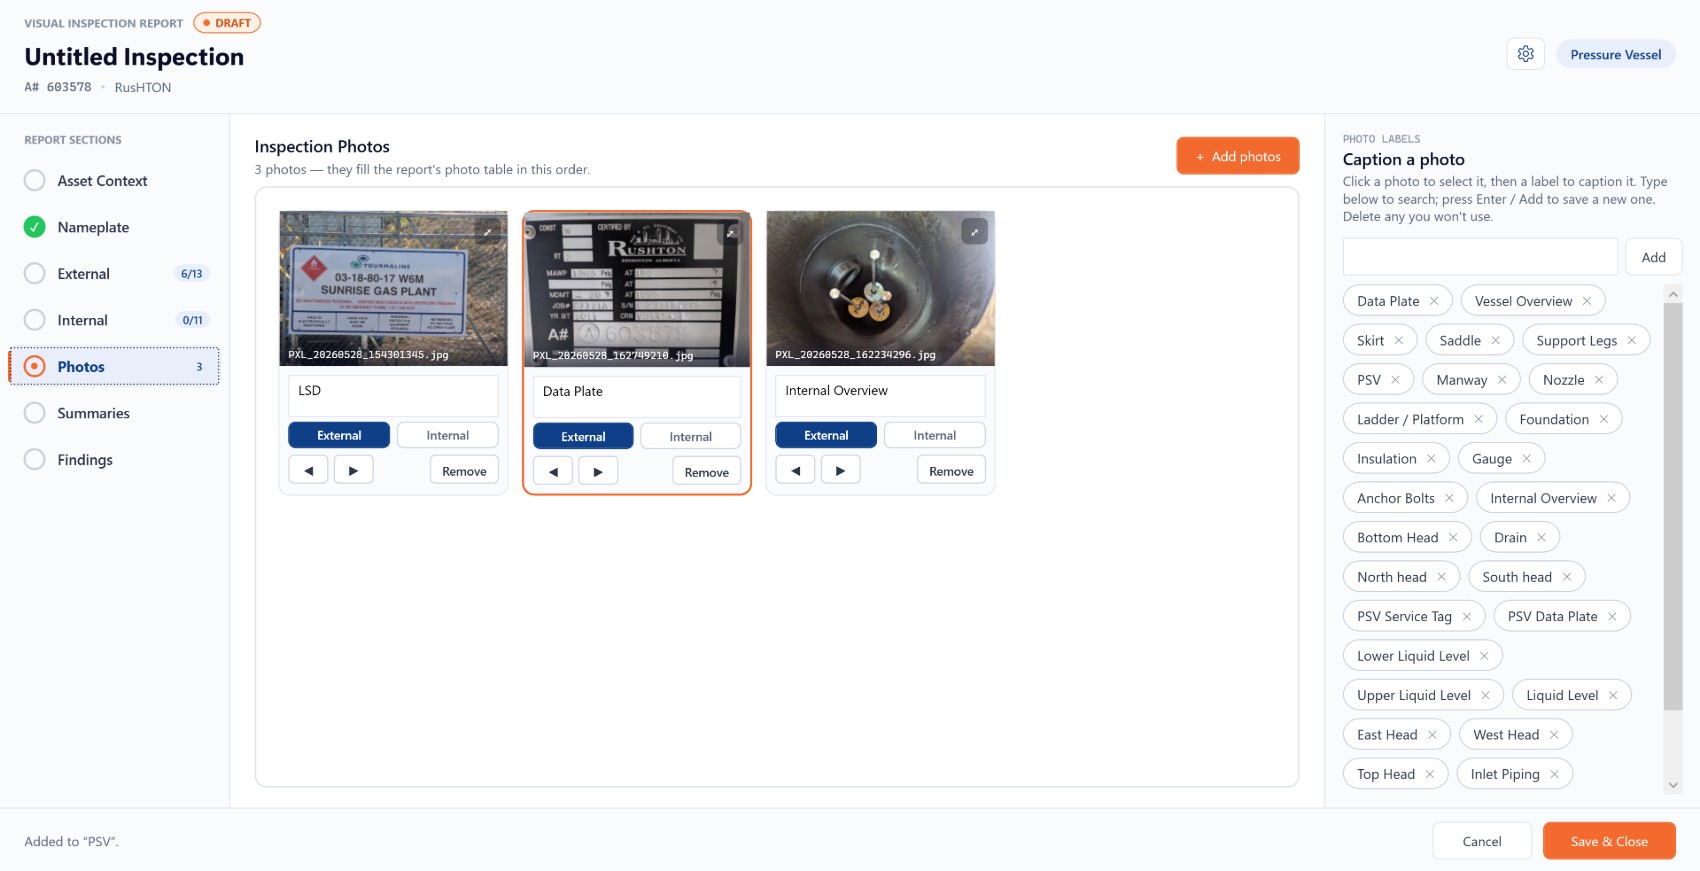Screen dimensions: 1700x871
Task: Click Add to save new label
Action: 1654,257
